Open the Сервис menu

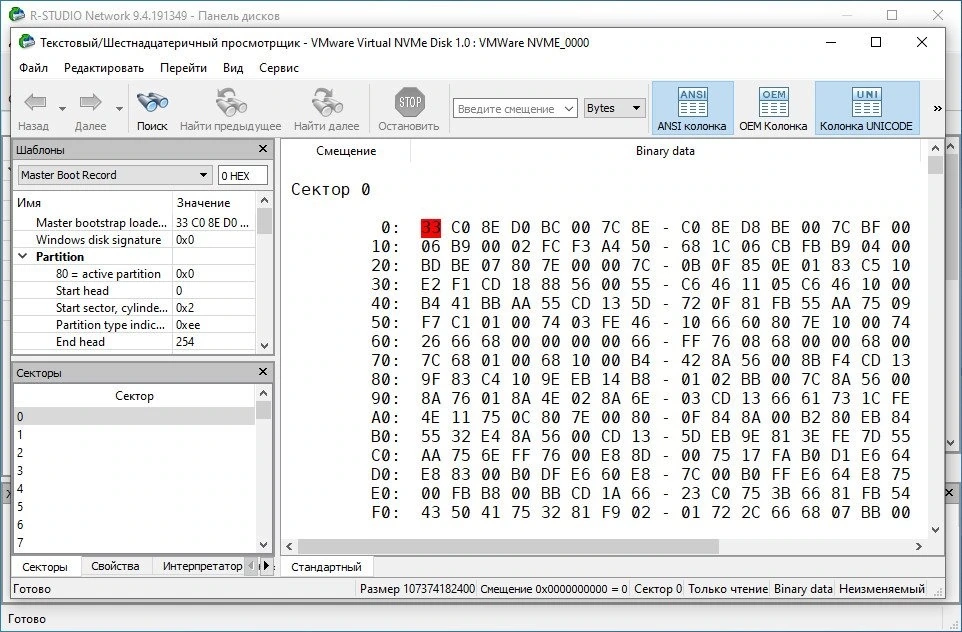279,68
